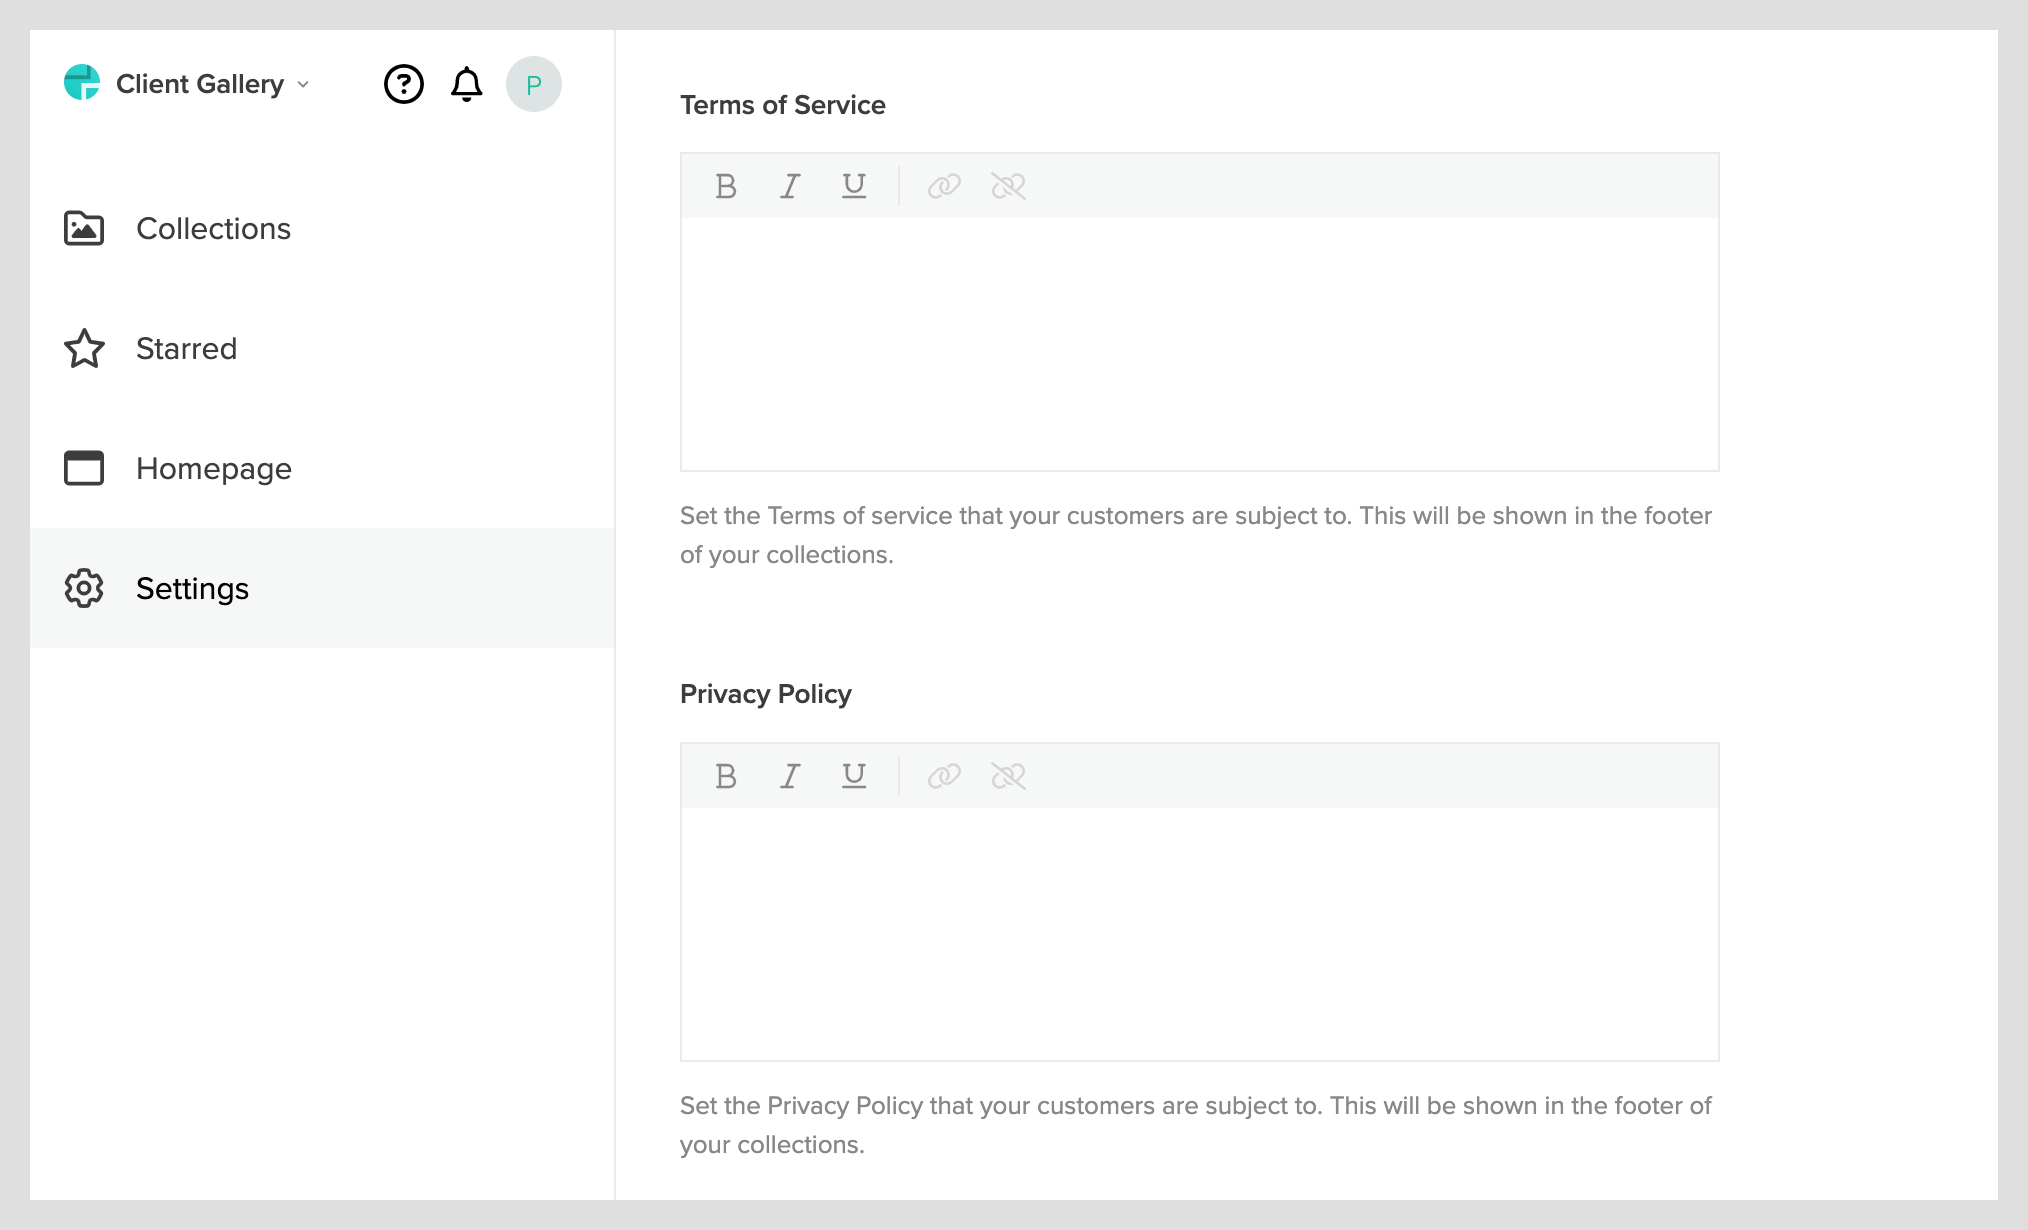This screenshot has width=2028, height=1230.
Task: Insert link in Privacy Policy editor
Action: 944,776
